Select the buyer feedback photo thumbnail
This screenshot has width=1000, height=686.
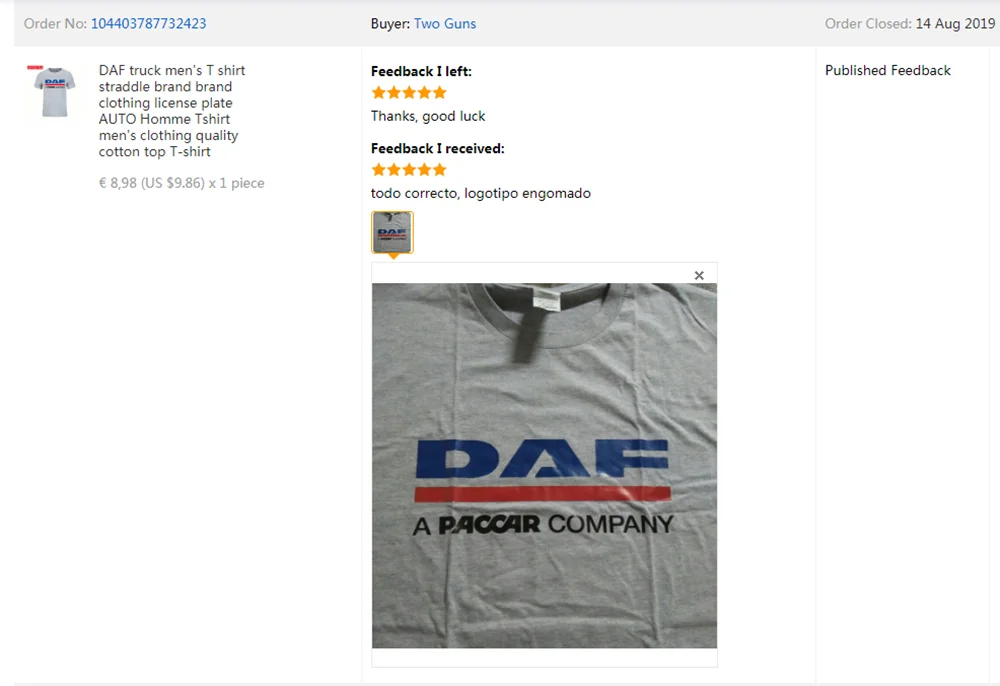[x=392, y=232]
